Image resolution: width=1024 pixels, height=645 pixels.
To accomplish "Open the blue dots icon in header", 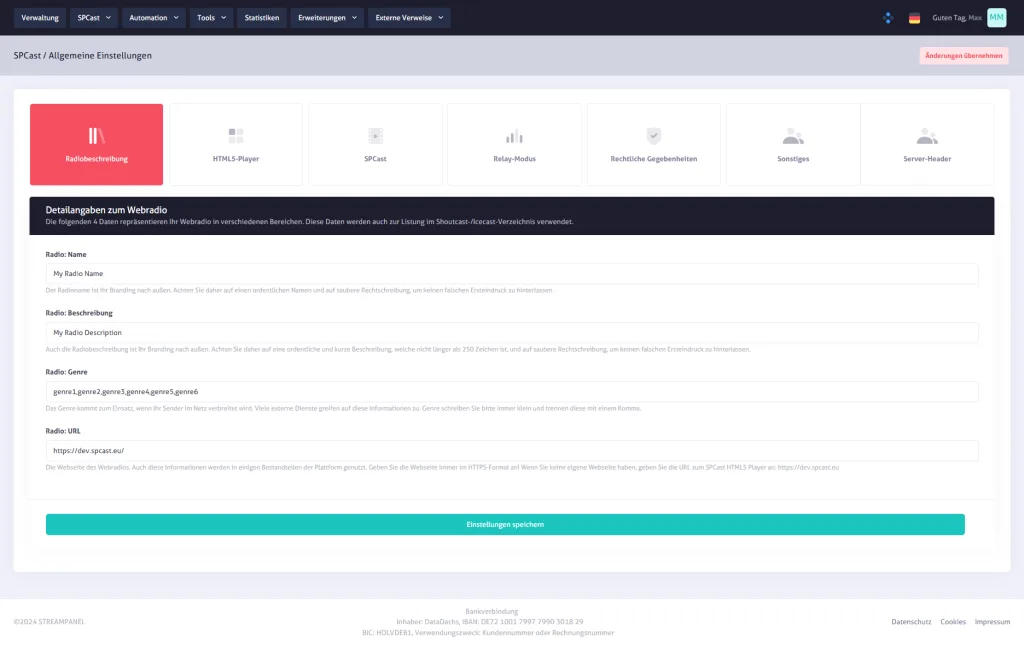I will (888, 18).
